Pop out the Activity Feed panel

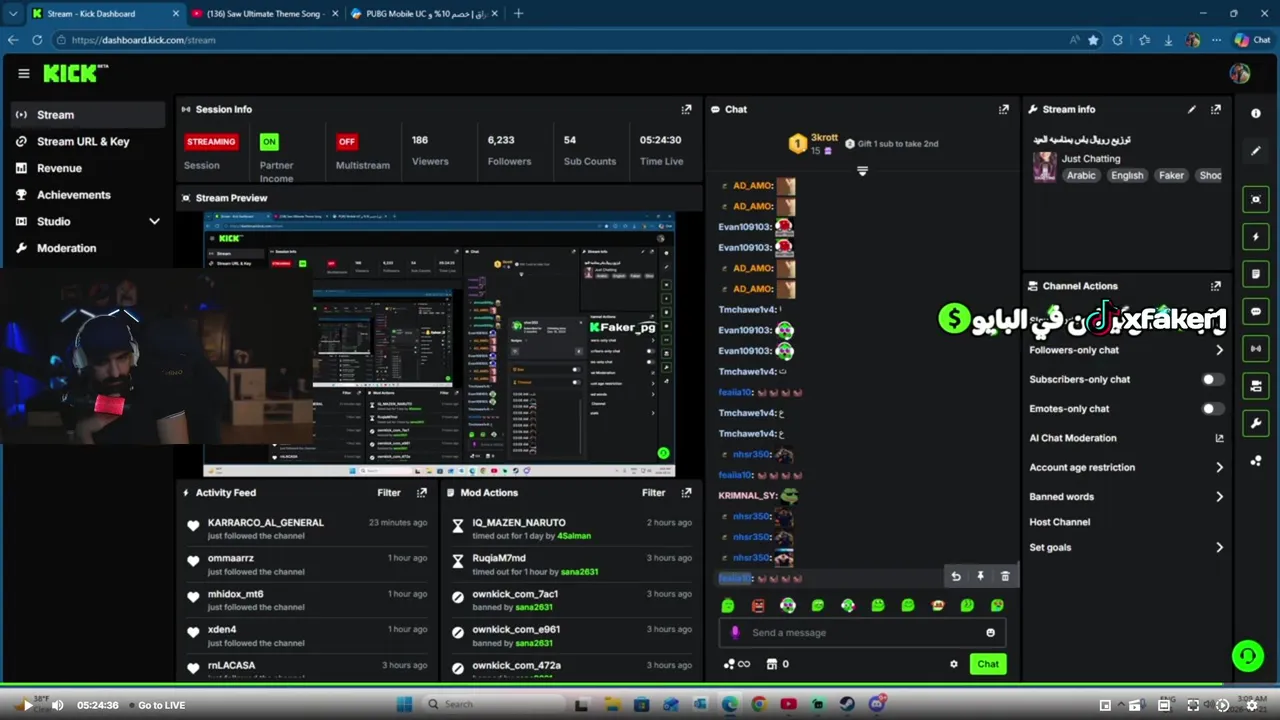[422, 493]
